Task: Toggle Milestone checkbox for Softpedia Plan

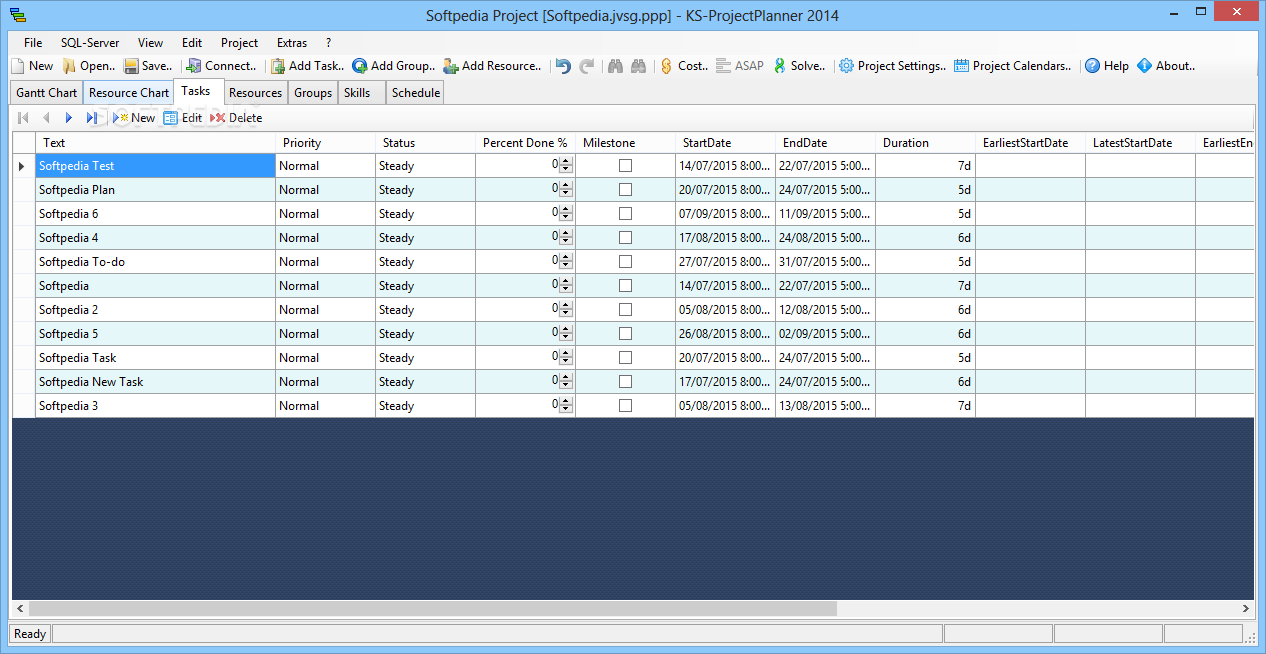Action: tap(625, 190)
